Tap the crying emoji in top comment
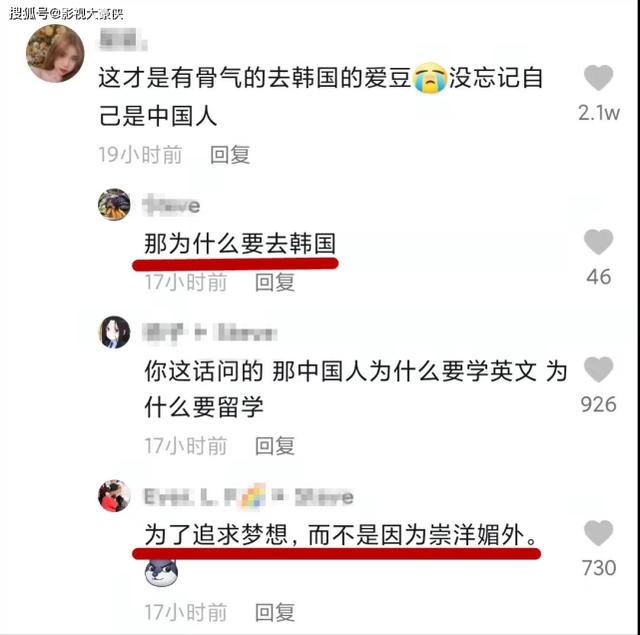The width and height of the screenshot is (640, 635). click(x=430, y=78)
